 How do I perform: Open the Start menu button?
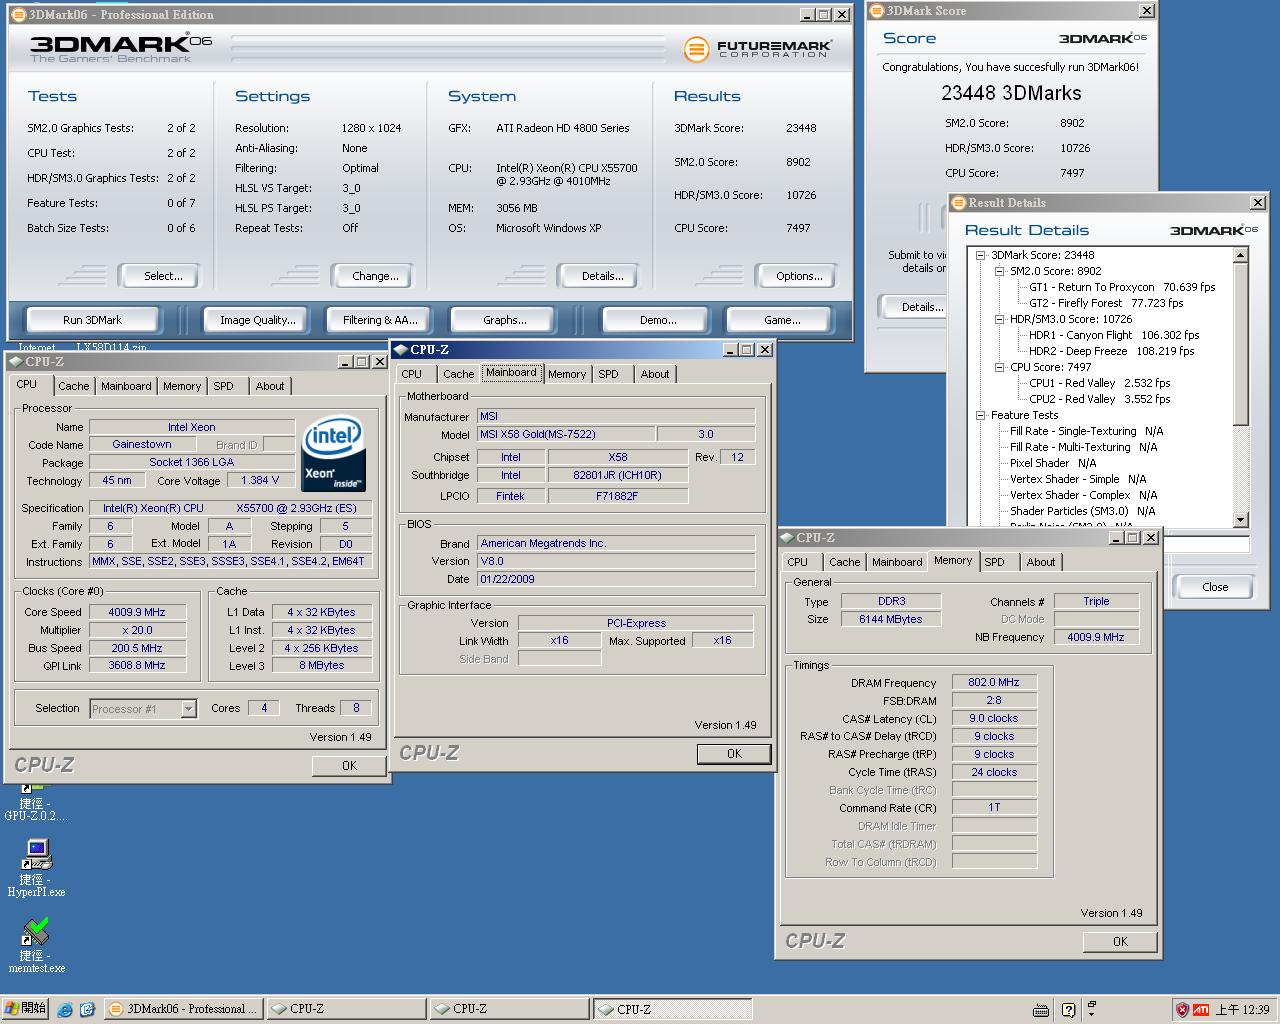25,1008
